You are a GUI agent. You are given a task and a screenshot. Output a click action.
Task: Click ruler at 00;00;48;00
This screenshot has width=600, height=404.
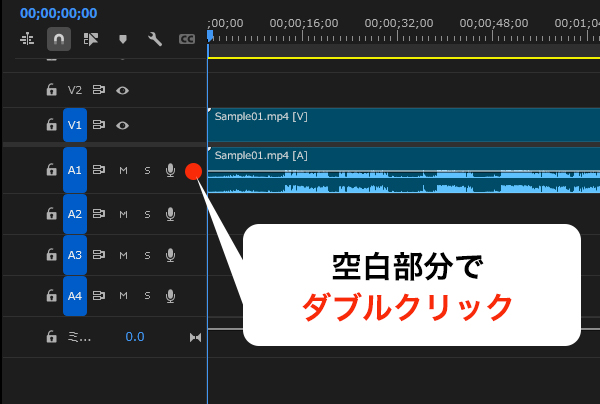pyautogui.click(x=494, y=23)
